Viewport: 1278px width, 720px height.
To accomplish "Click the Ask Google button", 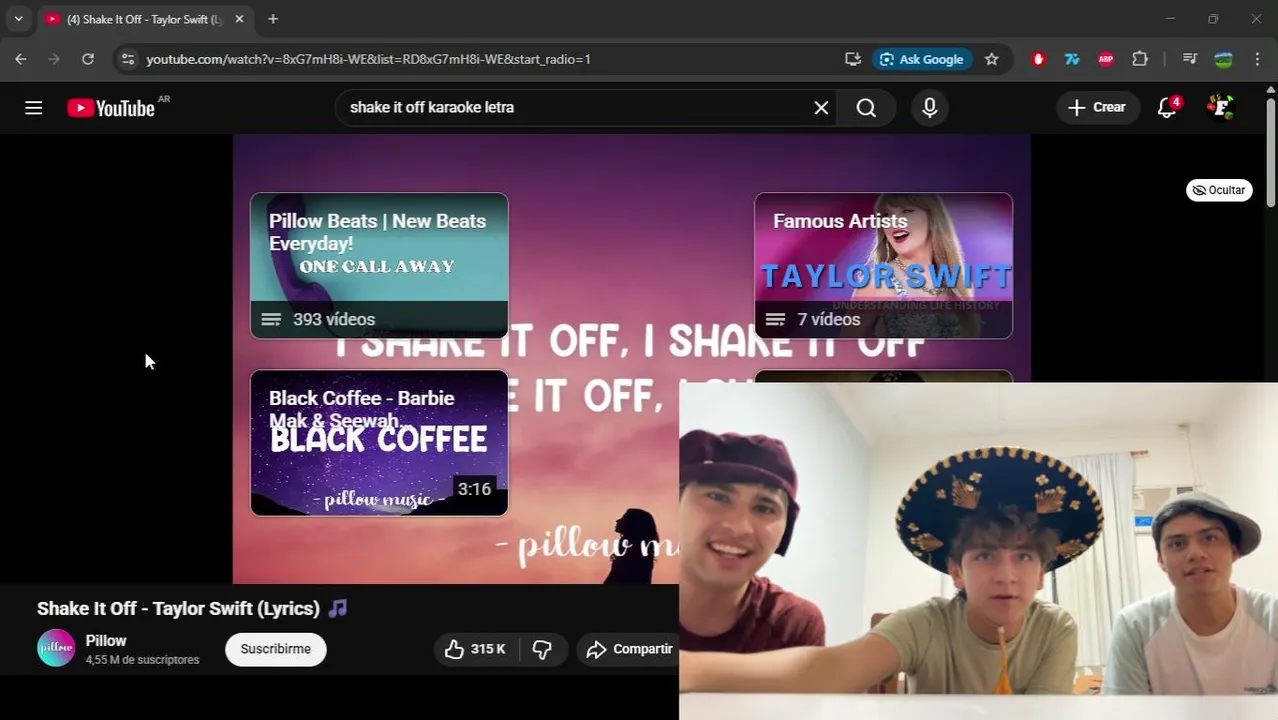I will (x=921, y=59).
